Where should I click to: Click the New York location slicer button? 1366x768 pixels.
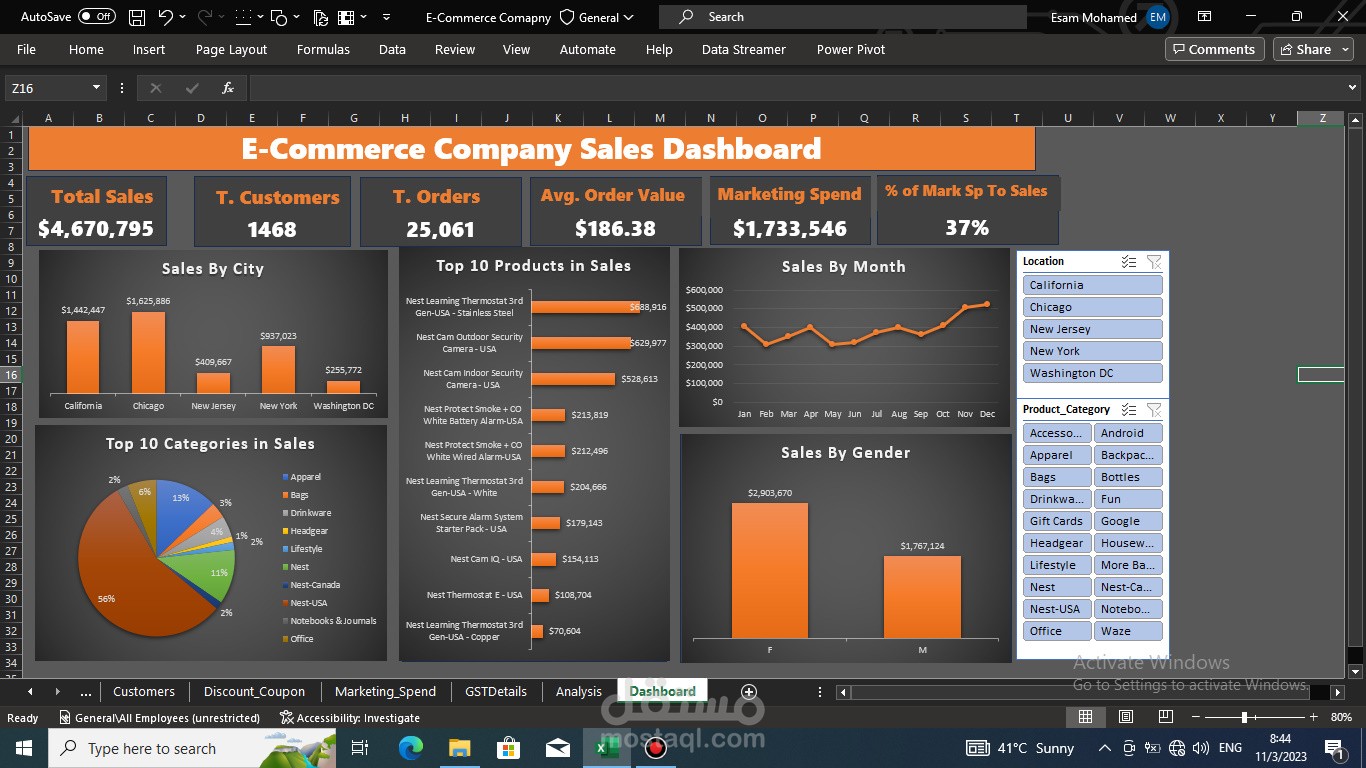pyautogui.click(x=1092, y=351)
